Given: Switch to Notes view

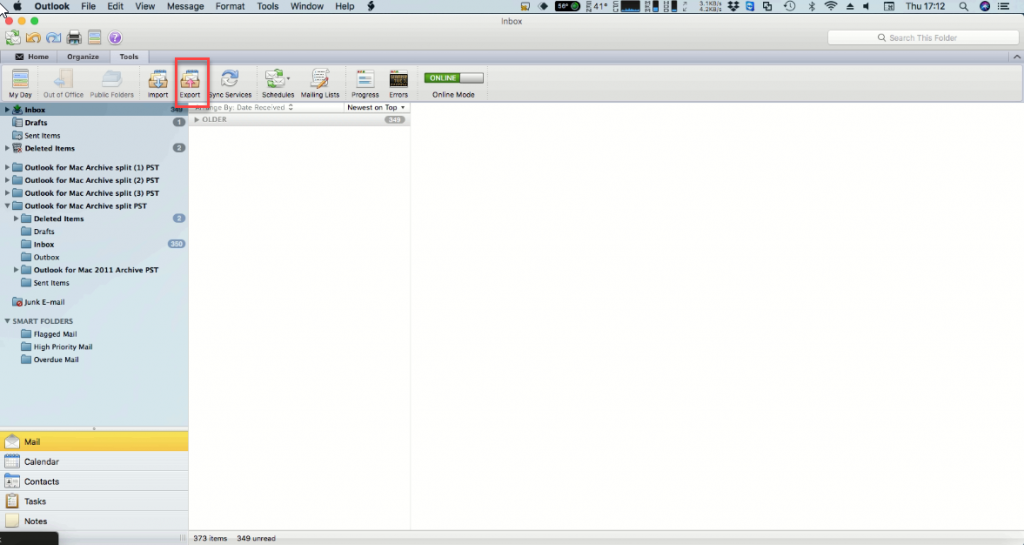Looking at the screenshot, I should (94, 521).
